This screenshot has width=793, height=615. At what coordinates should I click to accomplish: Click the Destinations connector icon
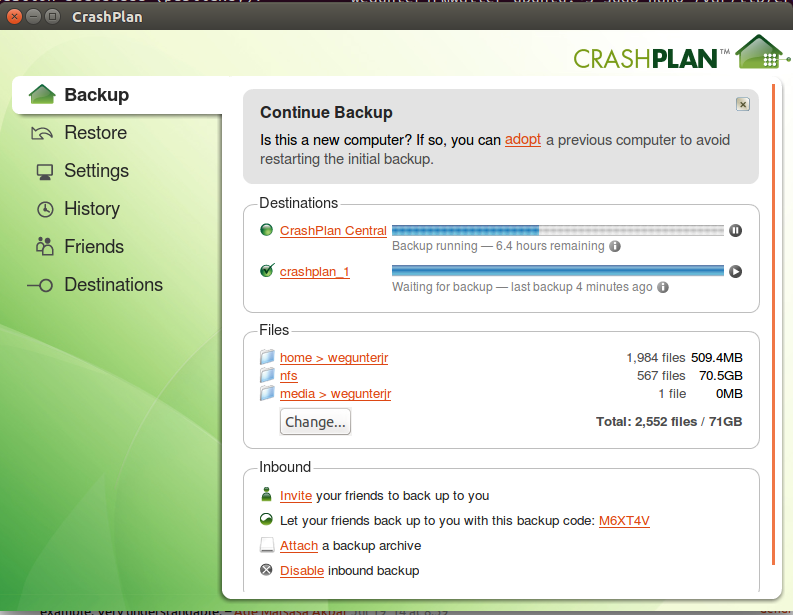click(40, 286)
